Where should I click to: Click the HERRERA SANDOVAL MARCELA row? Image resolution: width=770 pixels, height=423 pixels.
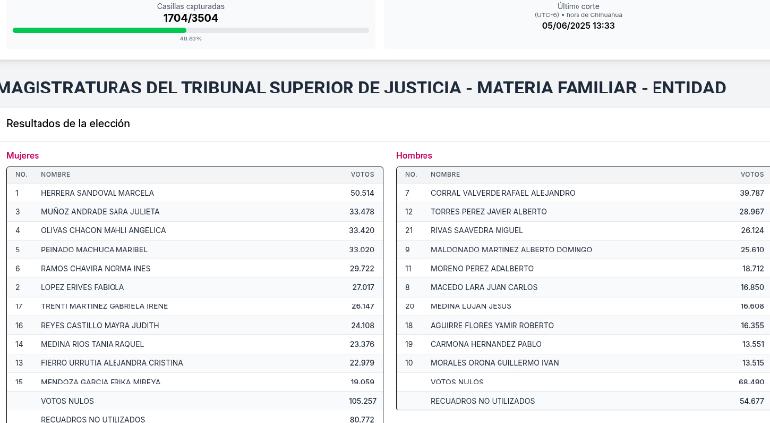(x=195, y=193)
